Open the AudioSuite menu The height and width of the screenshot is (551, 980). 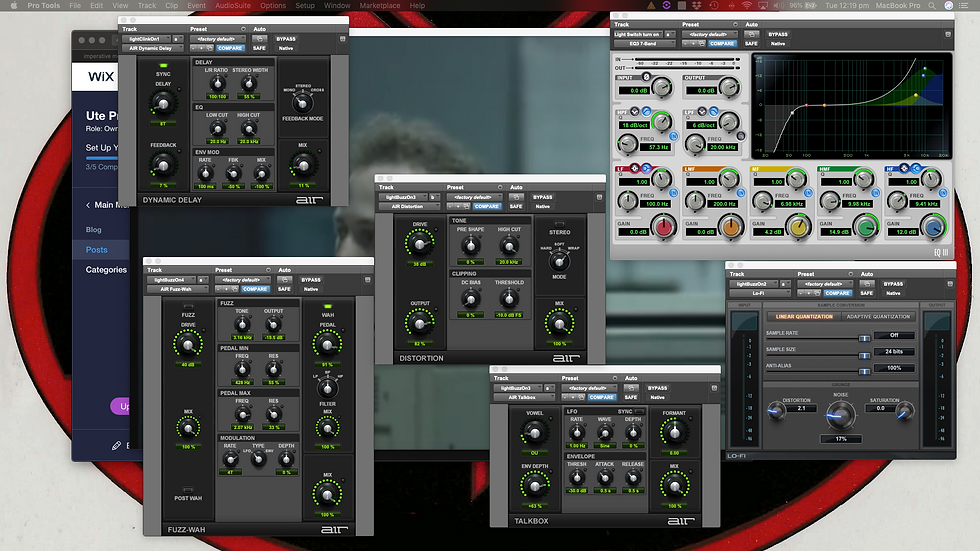click(232, 5)
